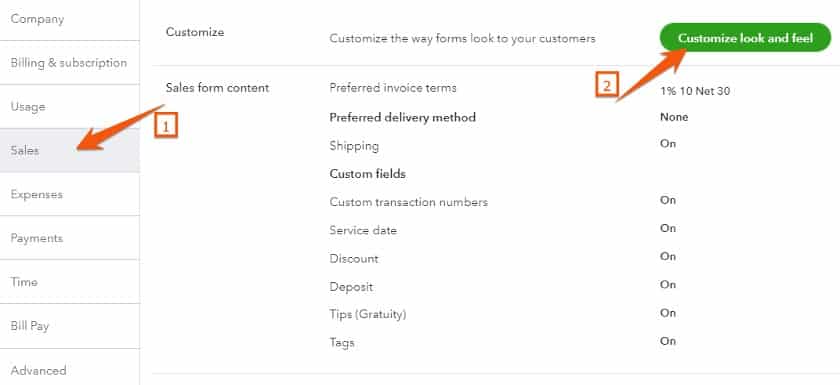840x385 pixels.
Task: Select the Usage tab
Action: tap(70, 107)
